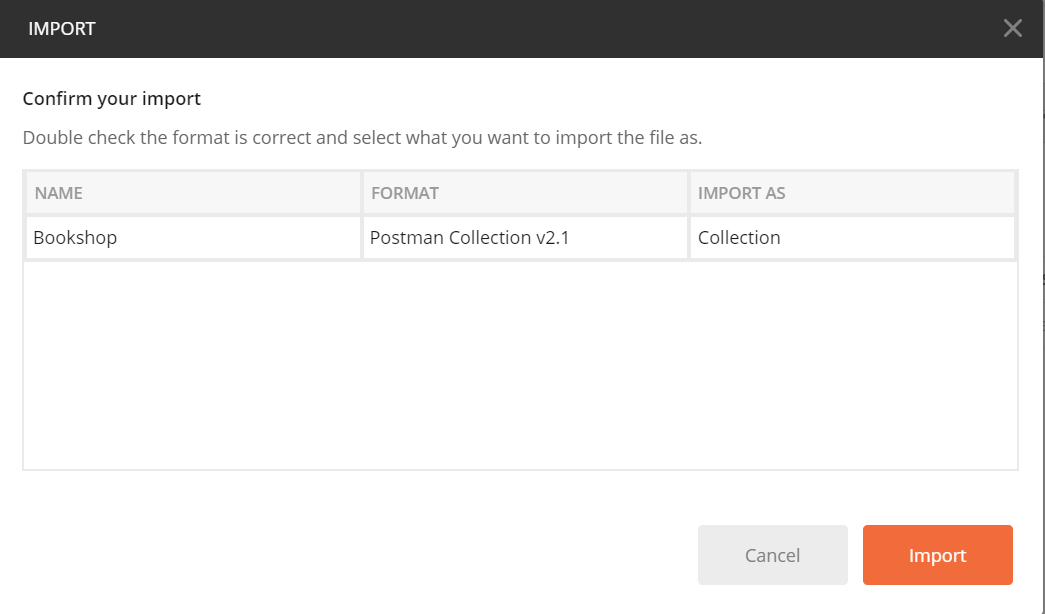1045x614 pixels.
Task: Click the IMPORT AS column header
Action: pyautogui.click(x=852, y=193)
